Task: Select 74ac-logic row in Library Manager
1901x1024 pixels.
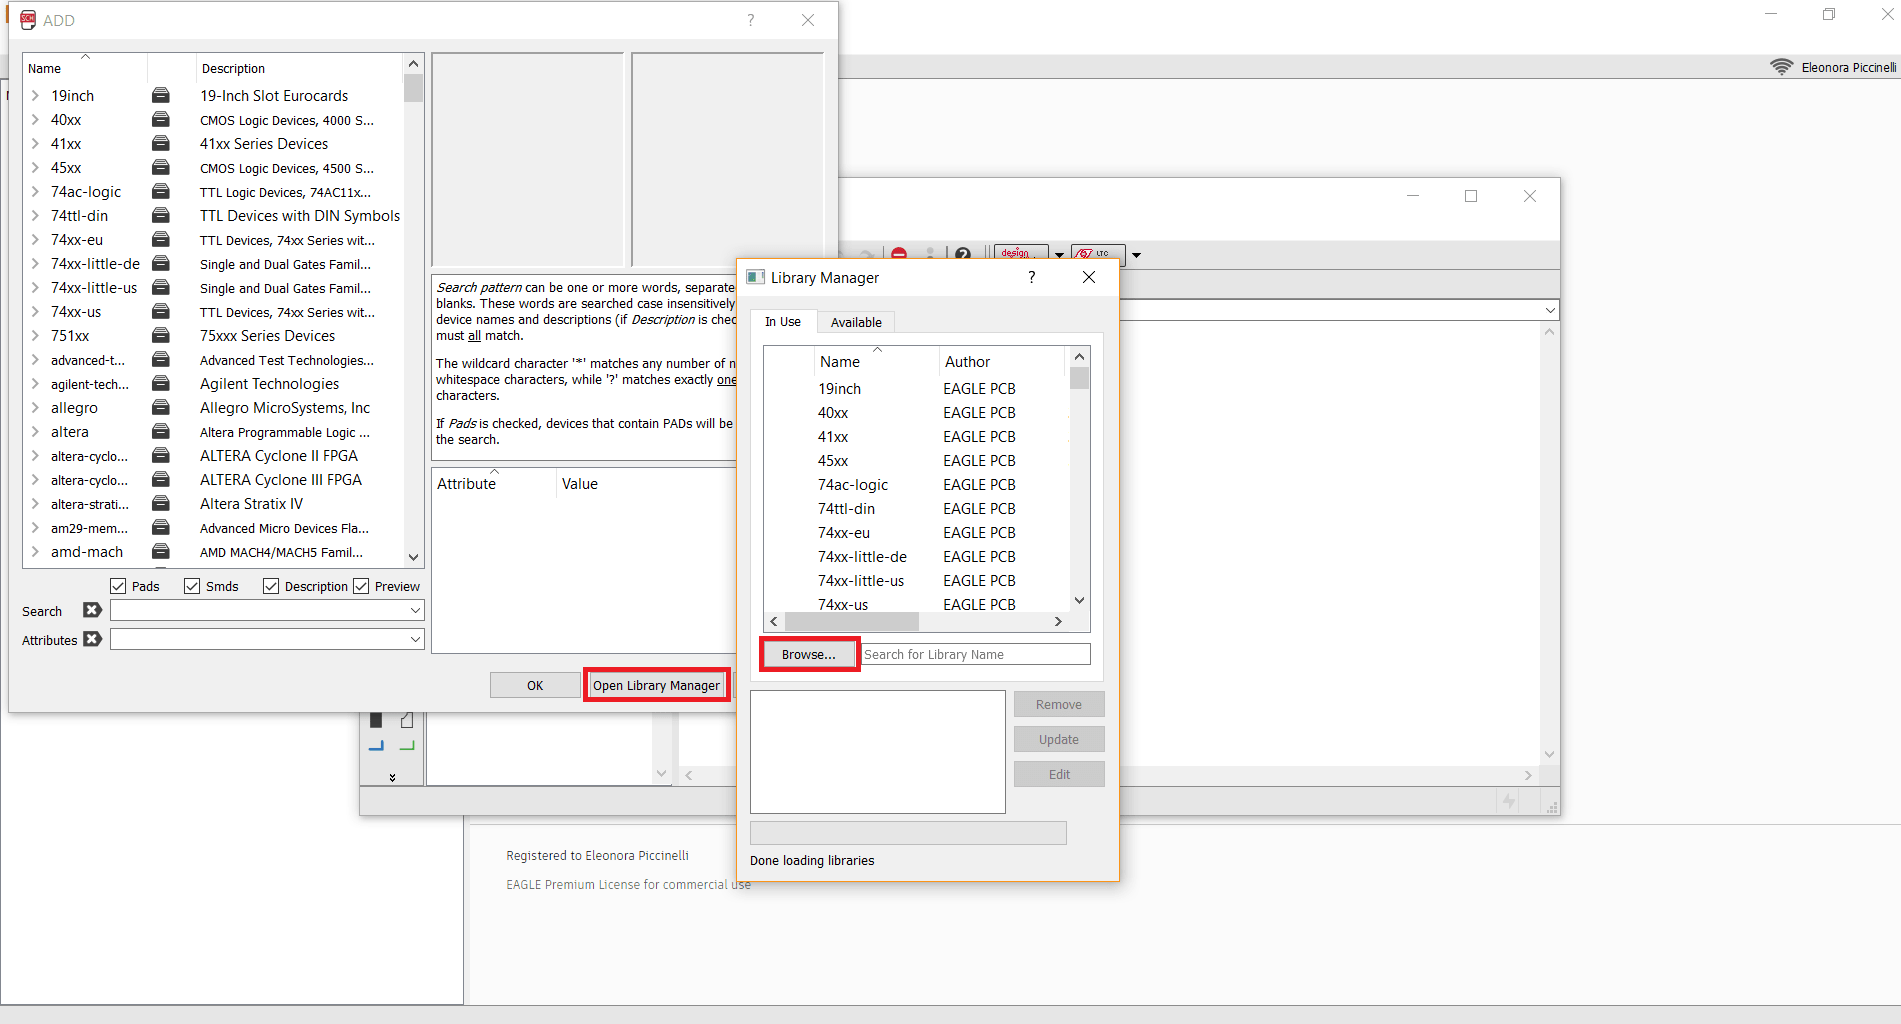Action: (917, 485)
